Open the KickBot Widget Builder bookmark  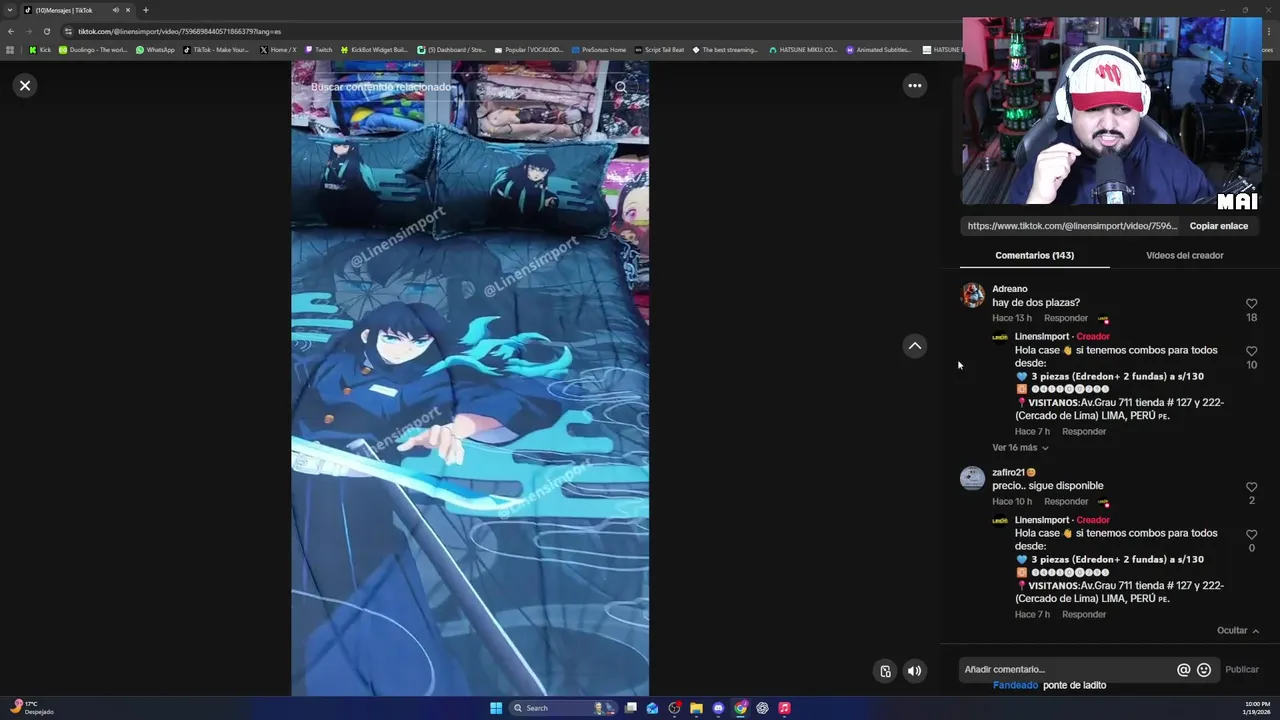tap(374, 49)
